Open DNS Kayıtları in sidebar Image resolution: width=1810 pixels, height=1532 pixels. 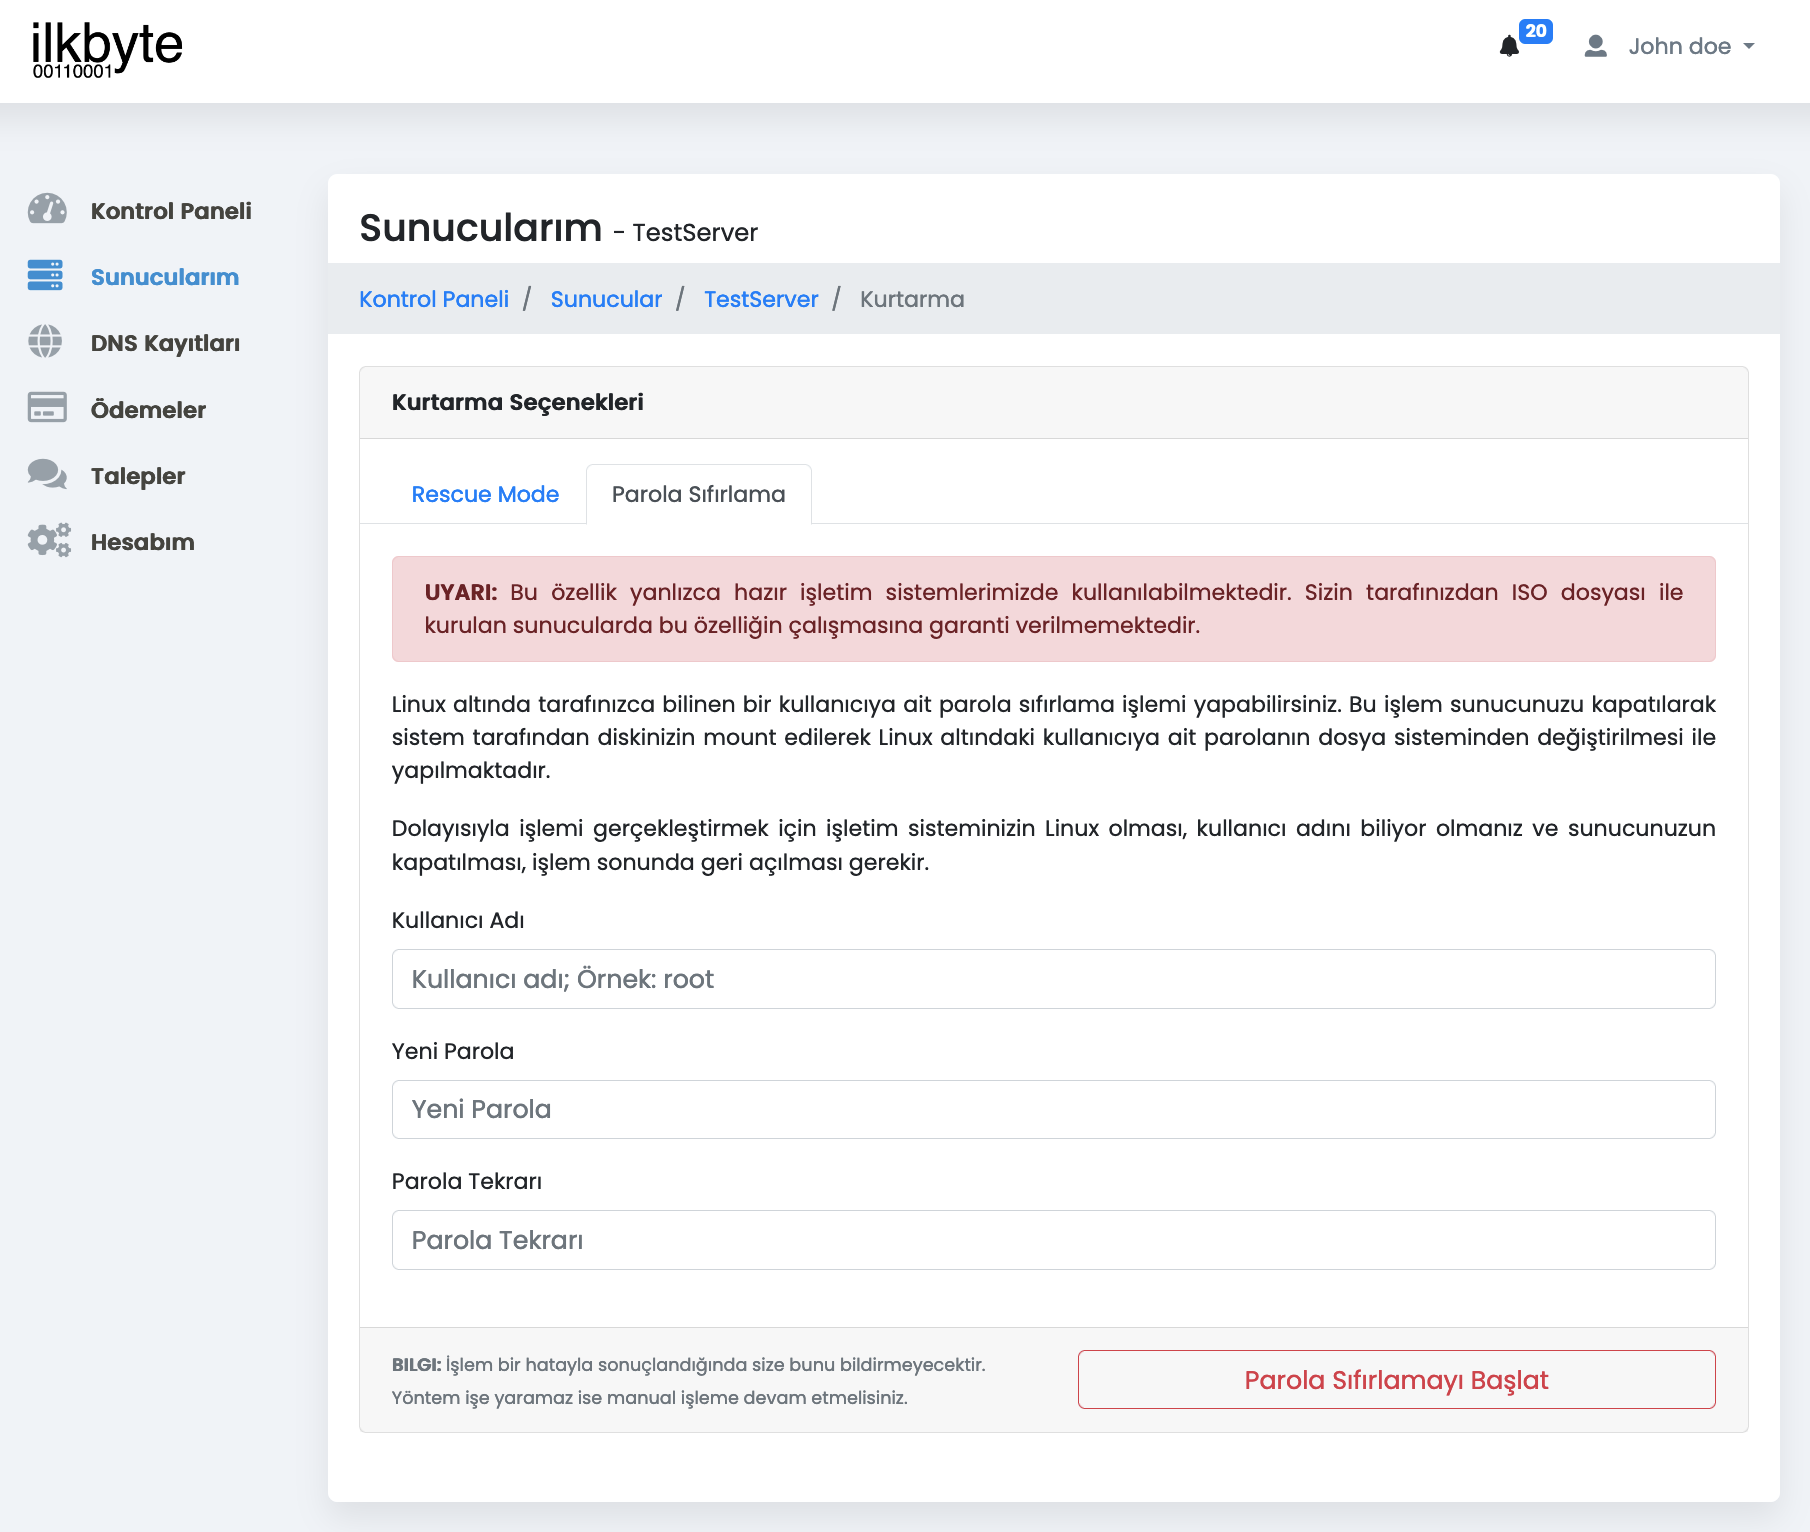tap(166, 343)
